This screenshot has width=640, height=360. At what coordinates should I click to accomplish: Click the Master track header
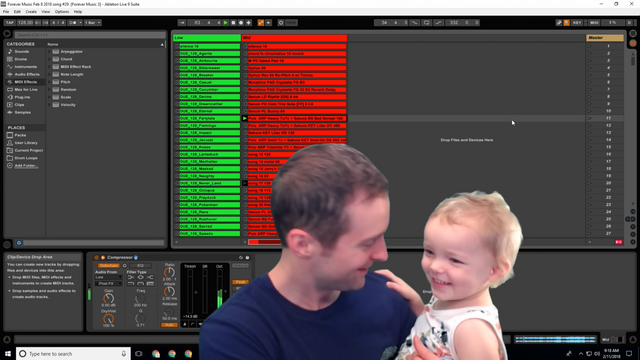point(605,38)
